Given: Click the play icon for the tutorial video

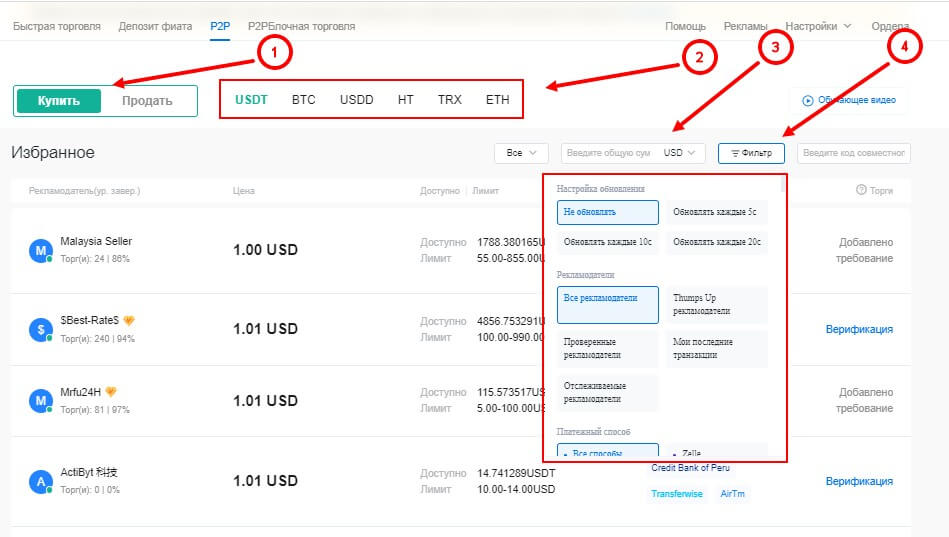Looking at the screenshot, I should click(x=807, y=100).
